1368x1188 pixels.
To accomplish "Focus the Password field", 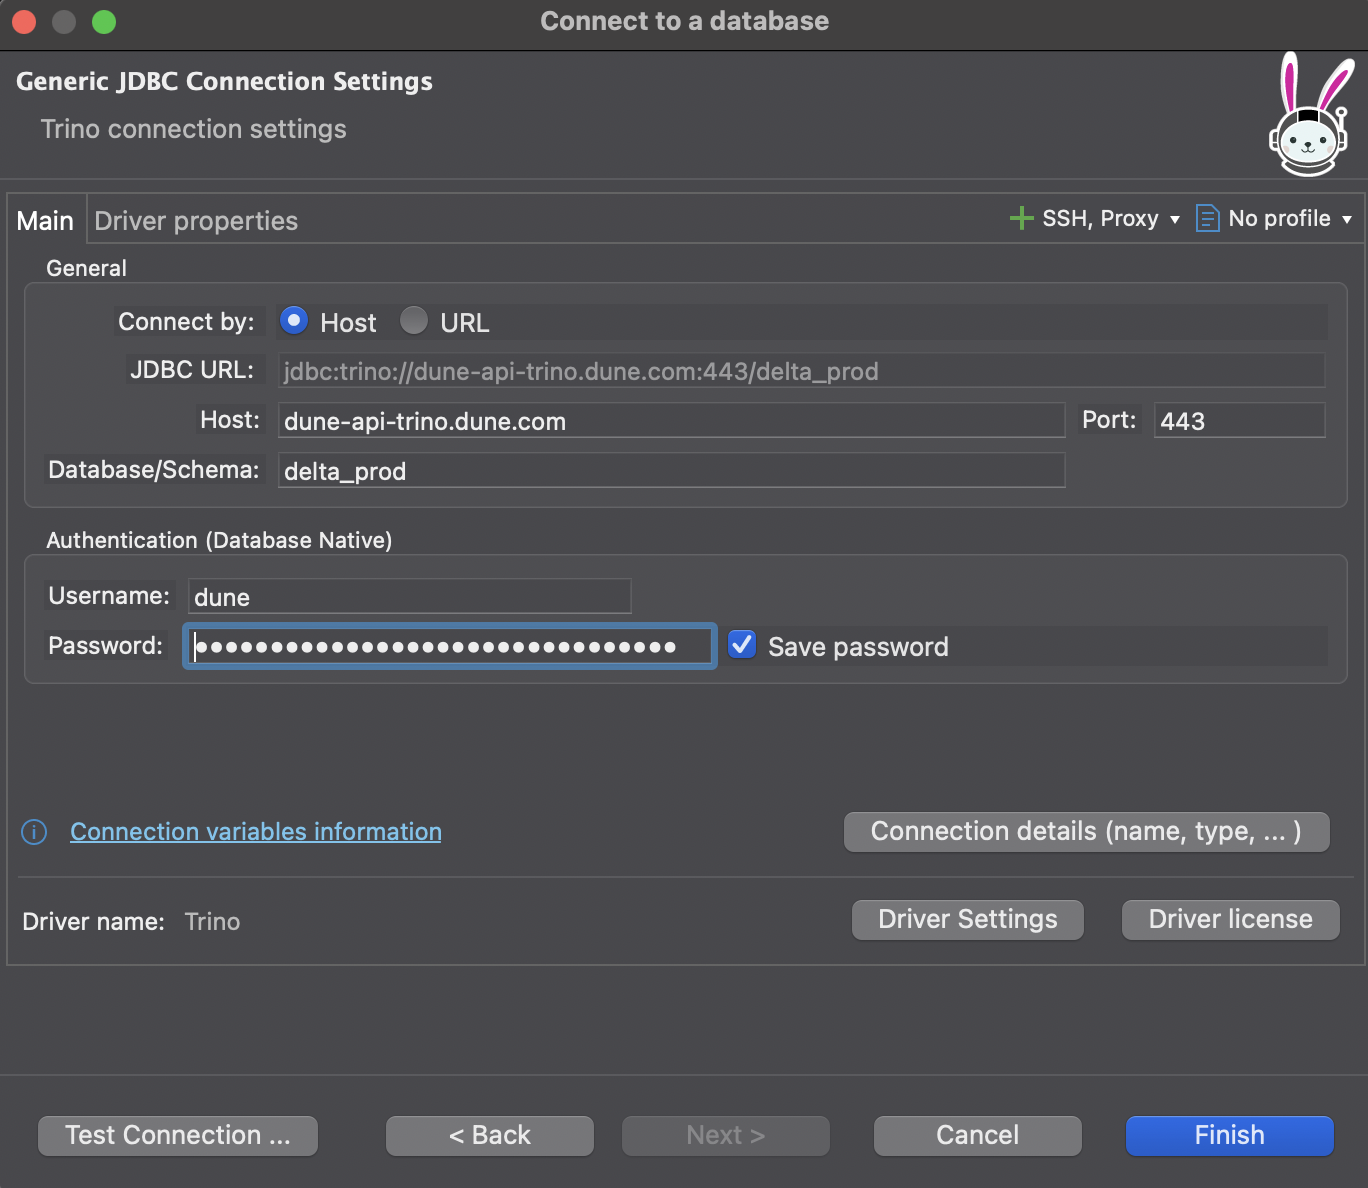I will tap(450, 646).
